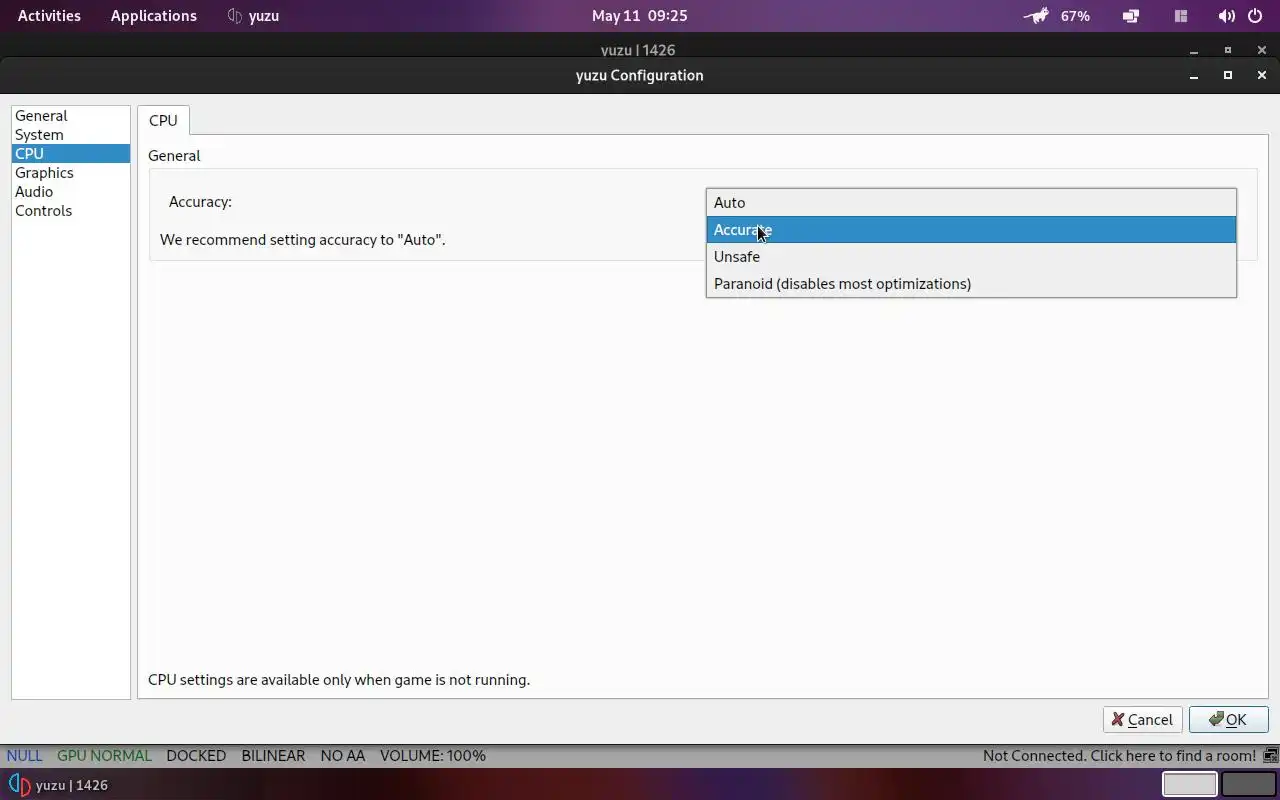Click the CPU settings availability note

pos(339,680)
